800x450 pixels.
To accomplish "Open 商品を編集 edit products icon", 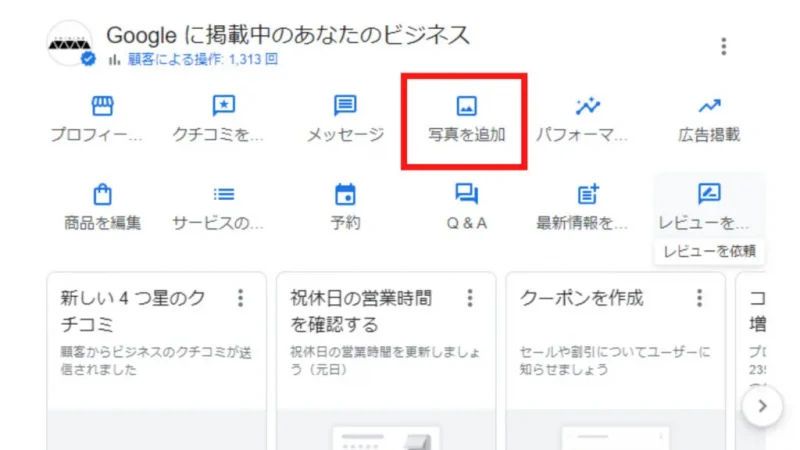I will (102, 194).
